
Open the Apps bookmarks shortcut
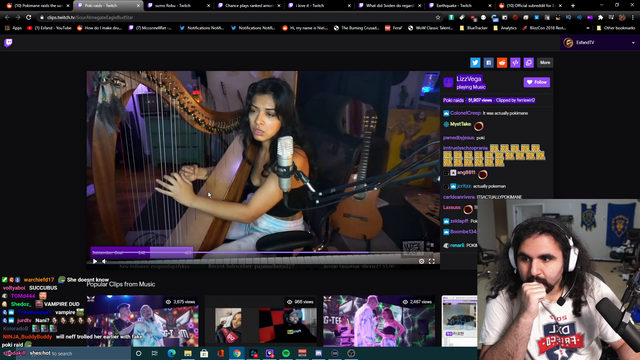13,28
